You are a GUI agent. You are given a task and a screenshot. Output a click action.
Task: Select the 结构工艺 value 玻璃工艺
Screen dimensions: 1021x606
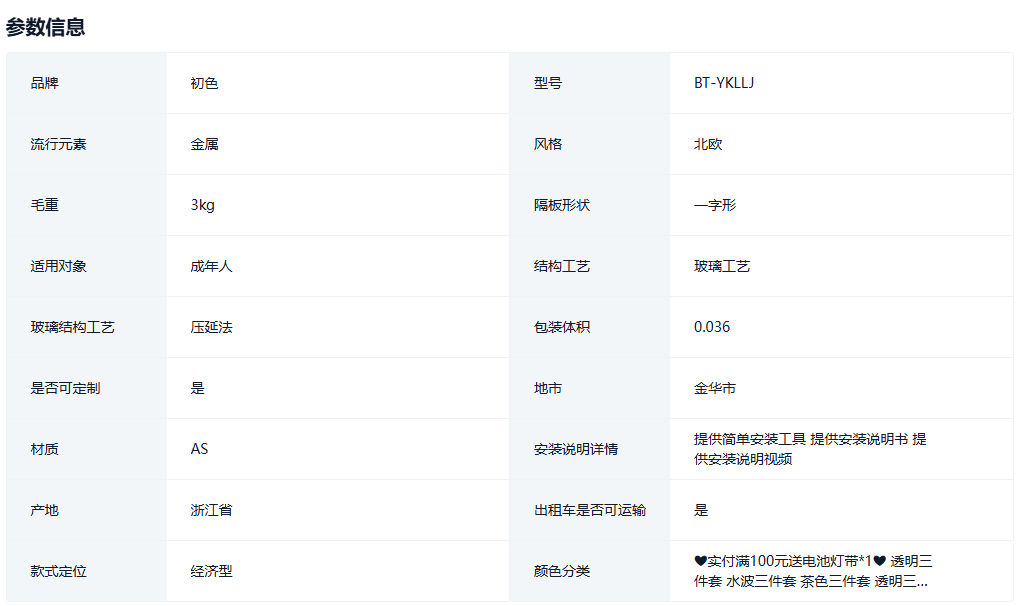coord(722,266)
